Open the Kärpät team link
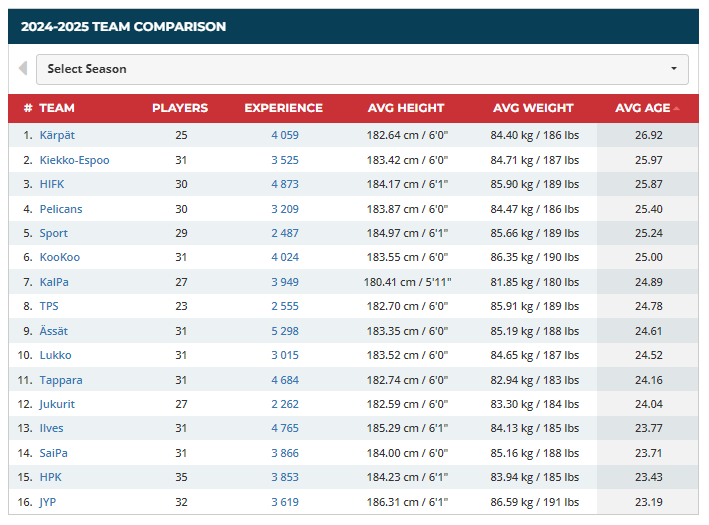The width and height of the screenshot is (709, 525). [x=57, y=135]
